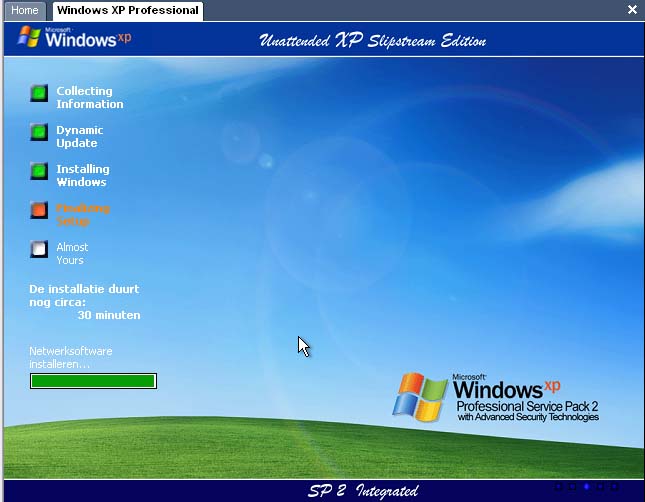Click the white Almost Yours step indicator
The height and width of the screenshot is (502, 645).
coord(39,249)
